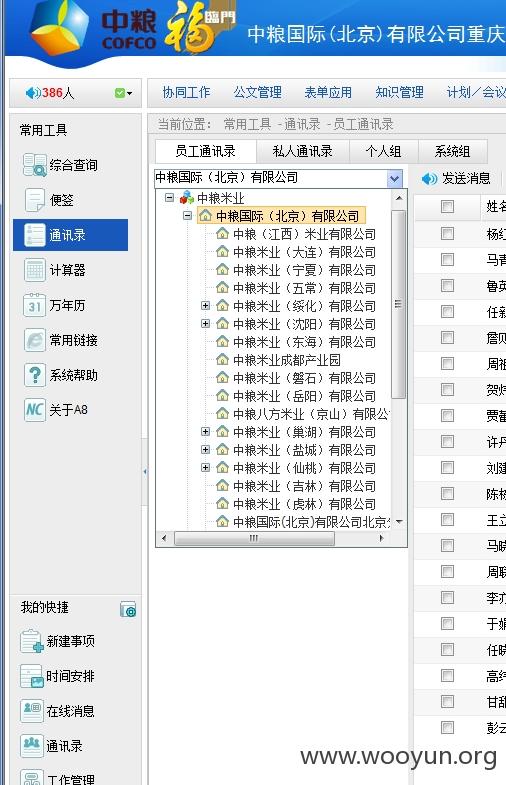Select 中粮米业（大连）有限公司 in tree
This screenshot has width=506, height=785.
coord(304,252)
